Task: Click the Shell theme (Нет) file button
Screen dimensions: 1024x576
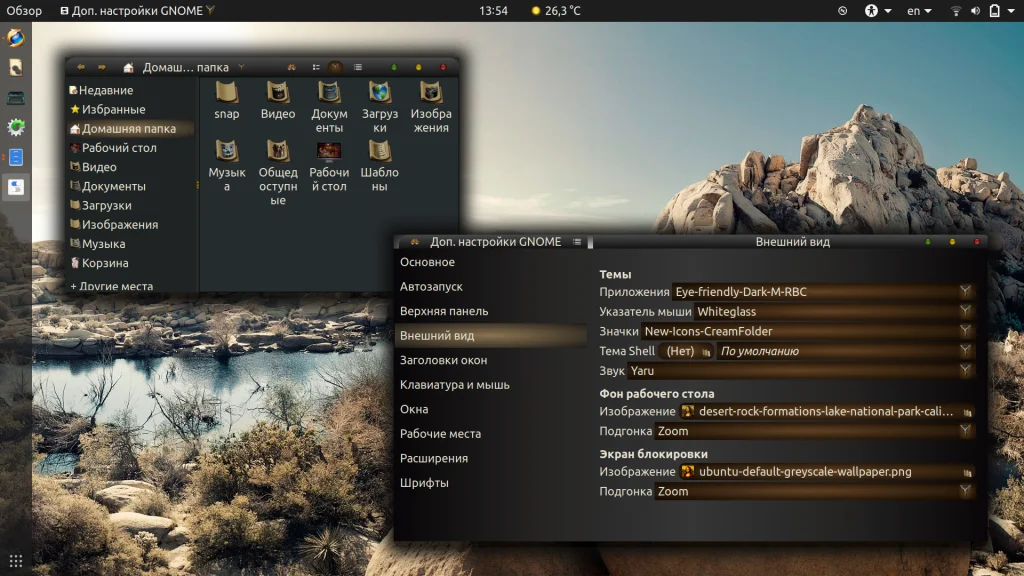Action: click(x=686, y=351)
